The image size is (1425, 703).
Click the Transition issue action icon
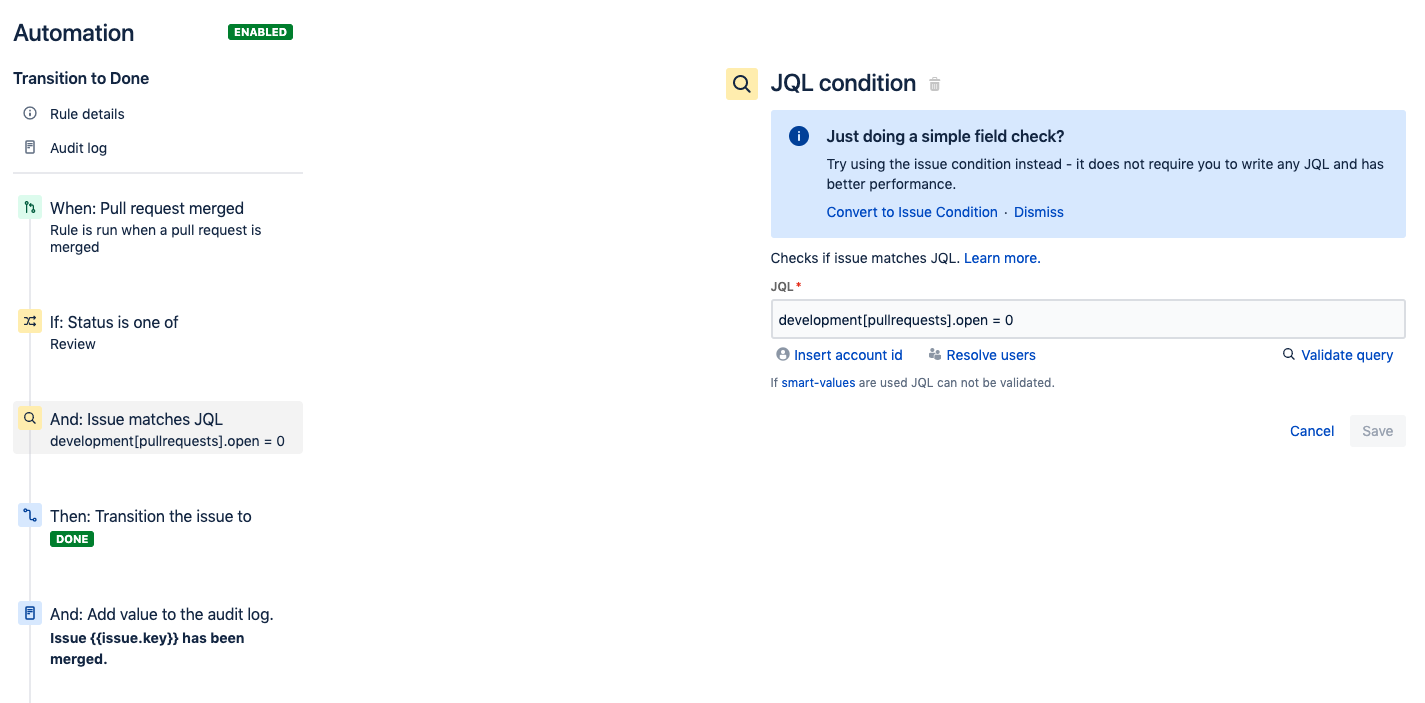point(30,516)
